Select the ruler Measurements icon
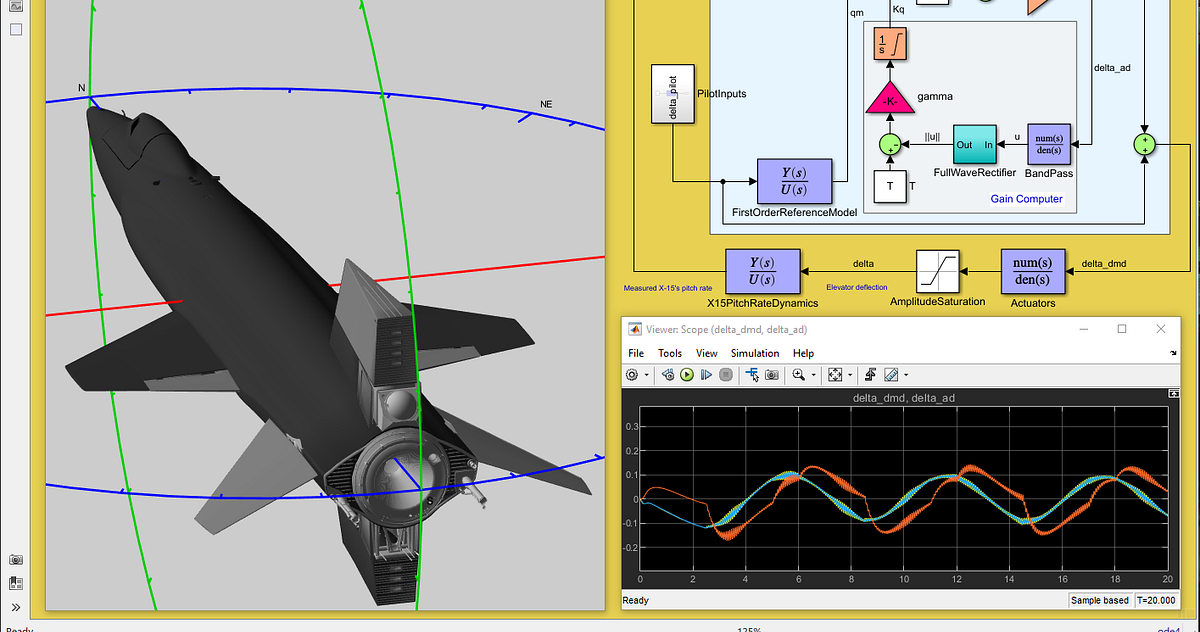 click(x=892, y=375)
